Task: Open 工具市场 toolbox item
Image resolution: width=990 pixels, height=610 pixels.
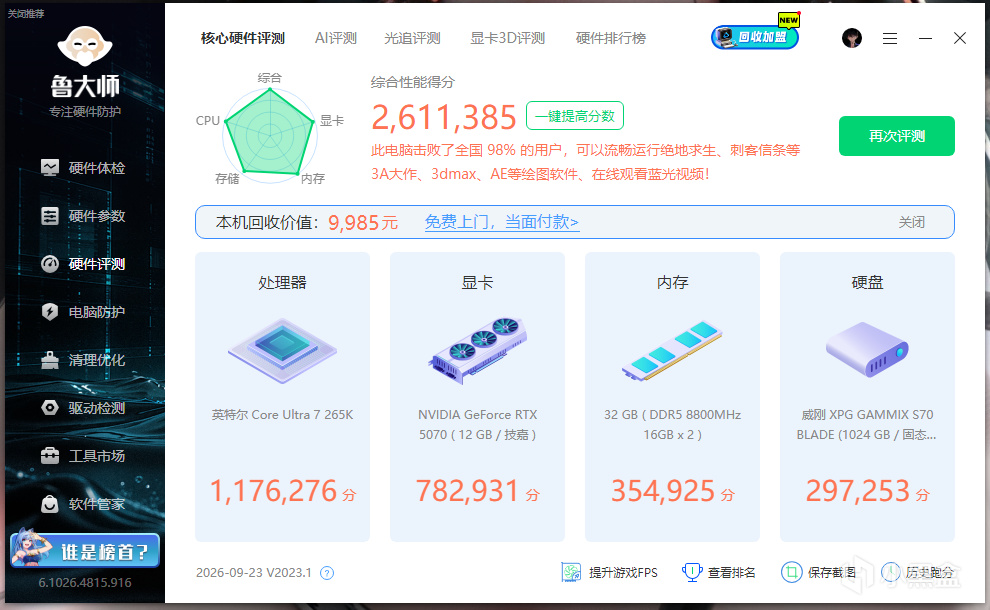Action: (x=83, y=456)
